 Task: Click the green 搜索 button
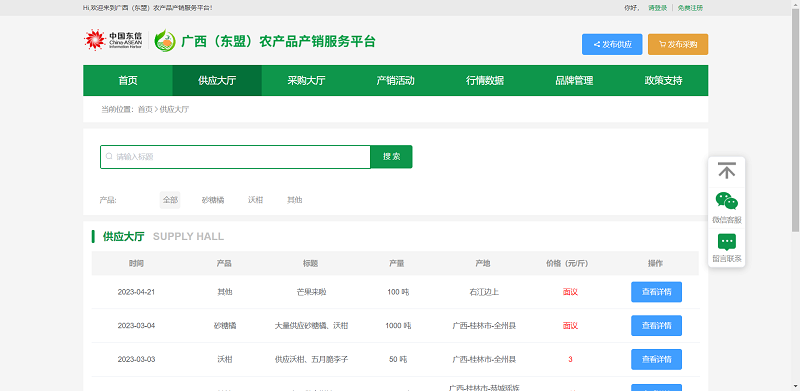pos(391,157)
